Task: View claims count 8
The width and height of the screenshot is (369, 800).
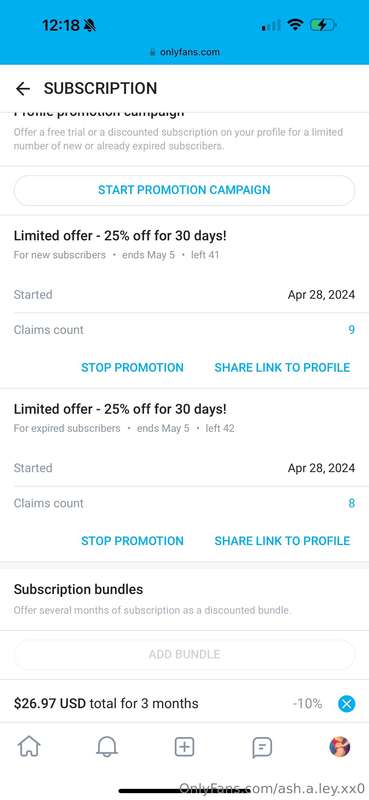Action: [352, 503]
